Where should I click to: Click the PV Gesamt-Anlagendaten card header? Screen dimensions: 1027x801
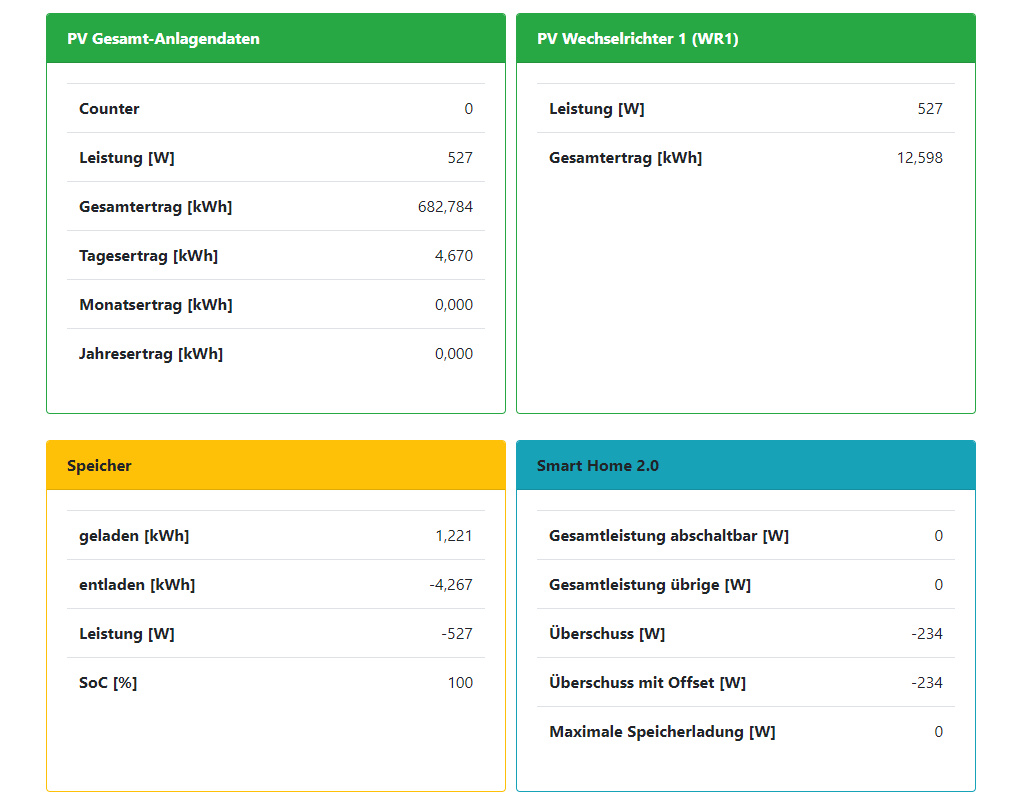[163, 39]
